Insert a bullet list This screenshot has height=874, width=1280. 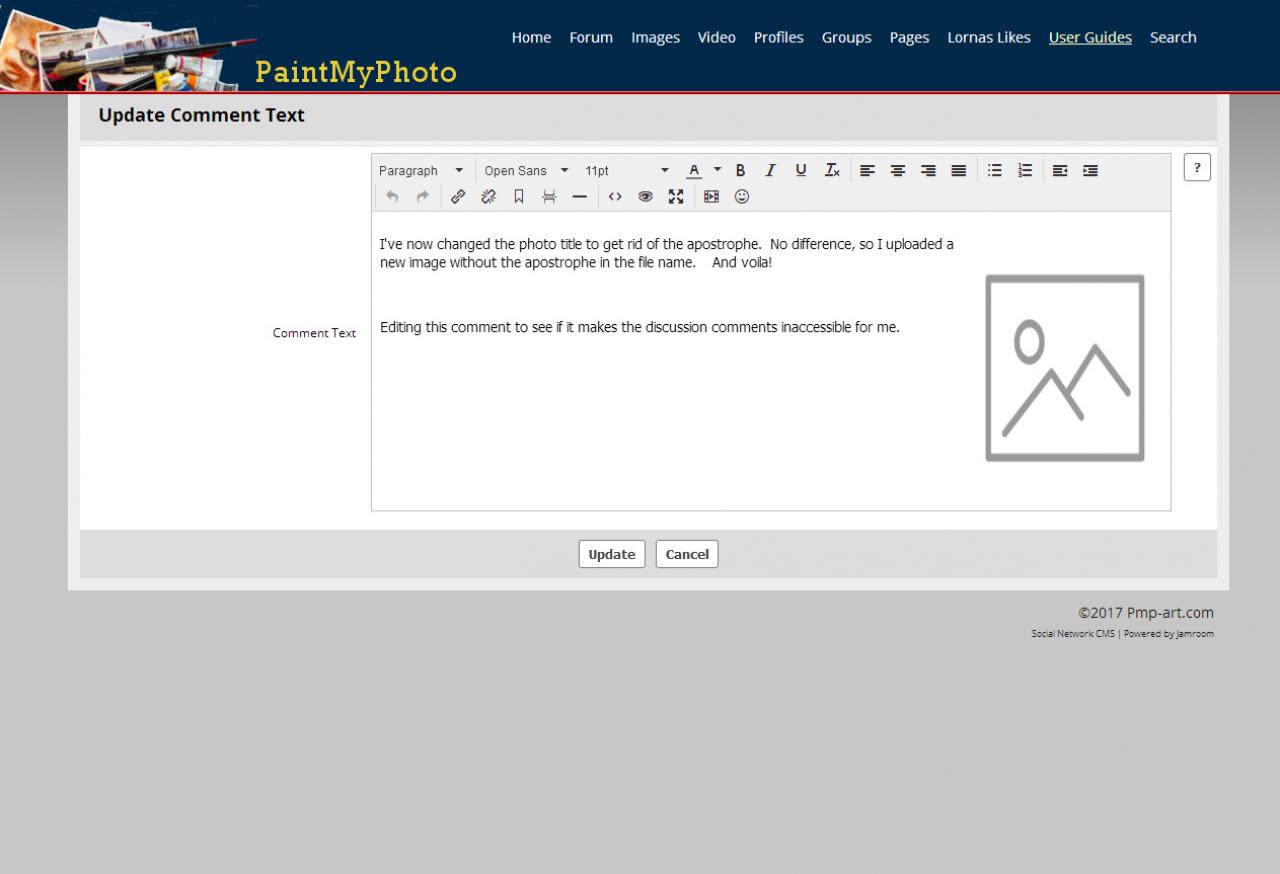click(x=995, y=171)
